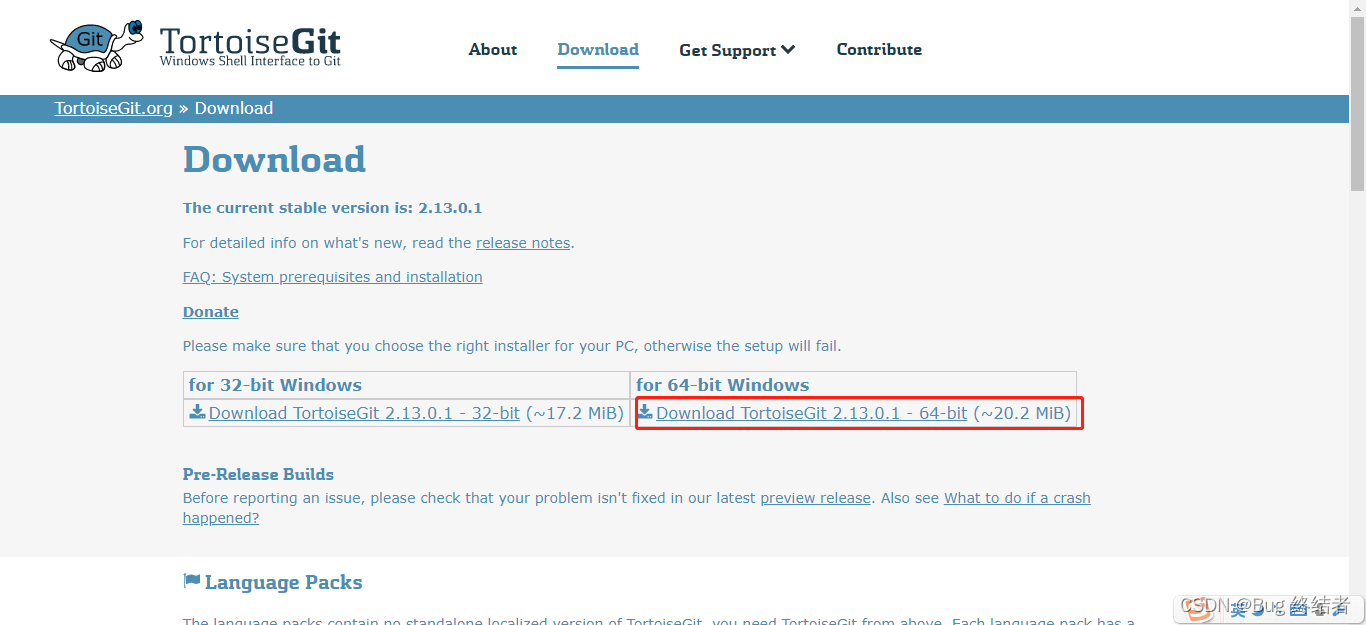Click the TortoiseGit.org breadcrumb link
The image size is (1366, 625).
click(114, 108)
